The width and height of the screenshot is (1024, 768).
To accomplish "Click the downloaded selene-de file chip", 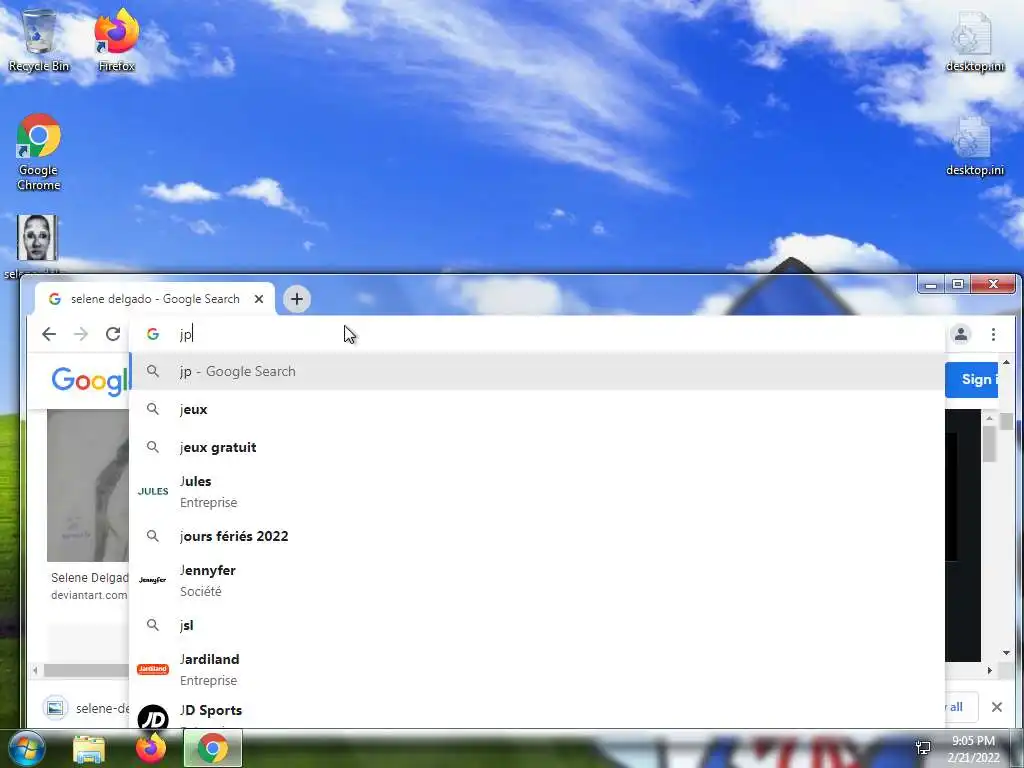I will 86,708.
